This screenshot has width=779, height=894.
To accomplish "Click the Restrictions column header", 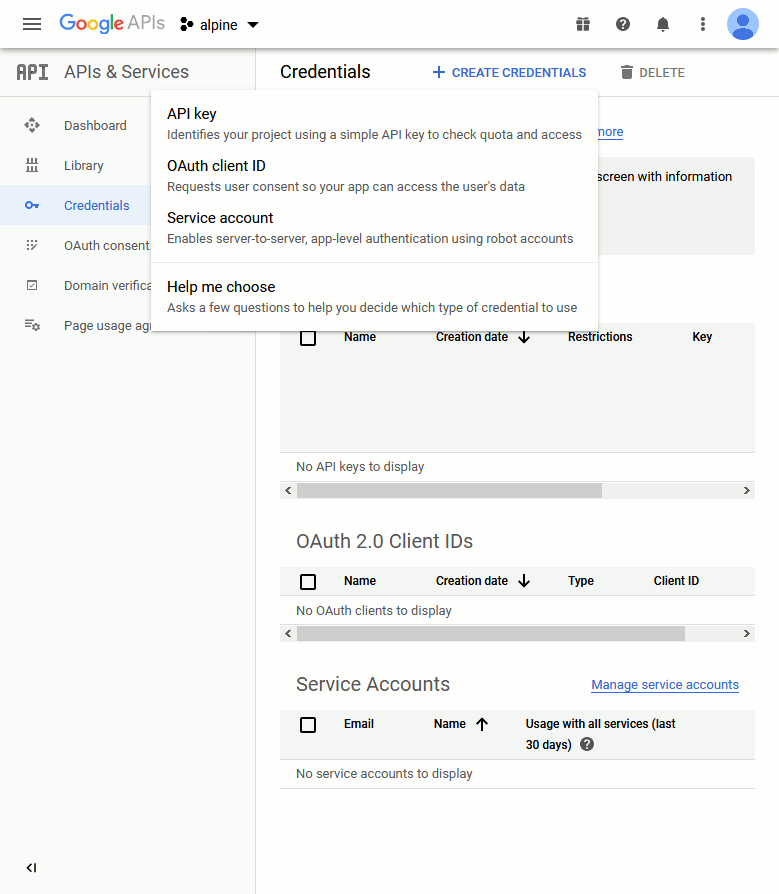I will [x=600, y=337].
